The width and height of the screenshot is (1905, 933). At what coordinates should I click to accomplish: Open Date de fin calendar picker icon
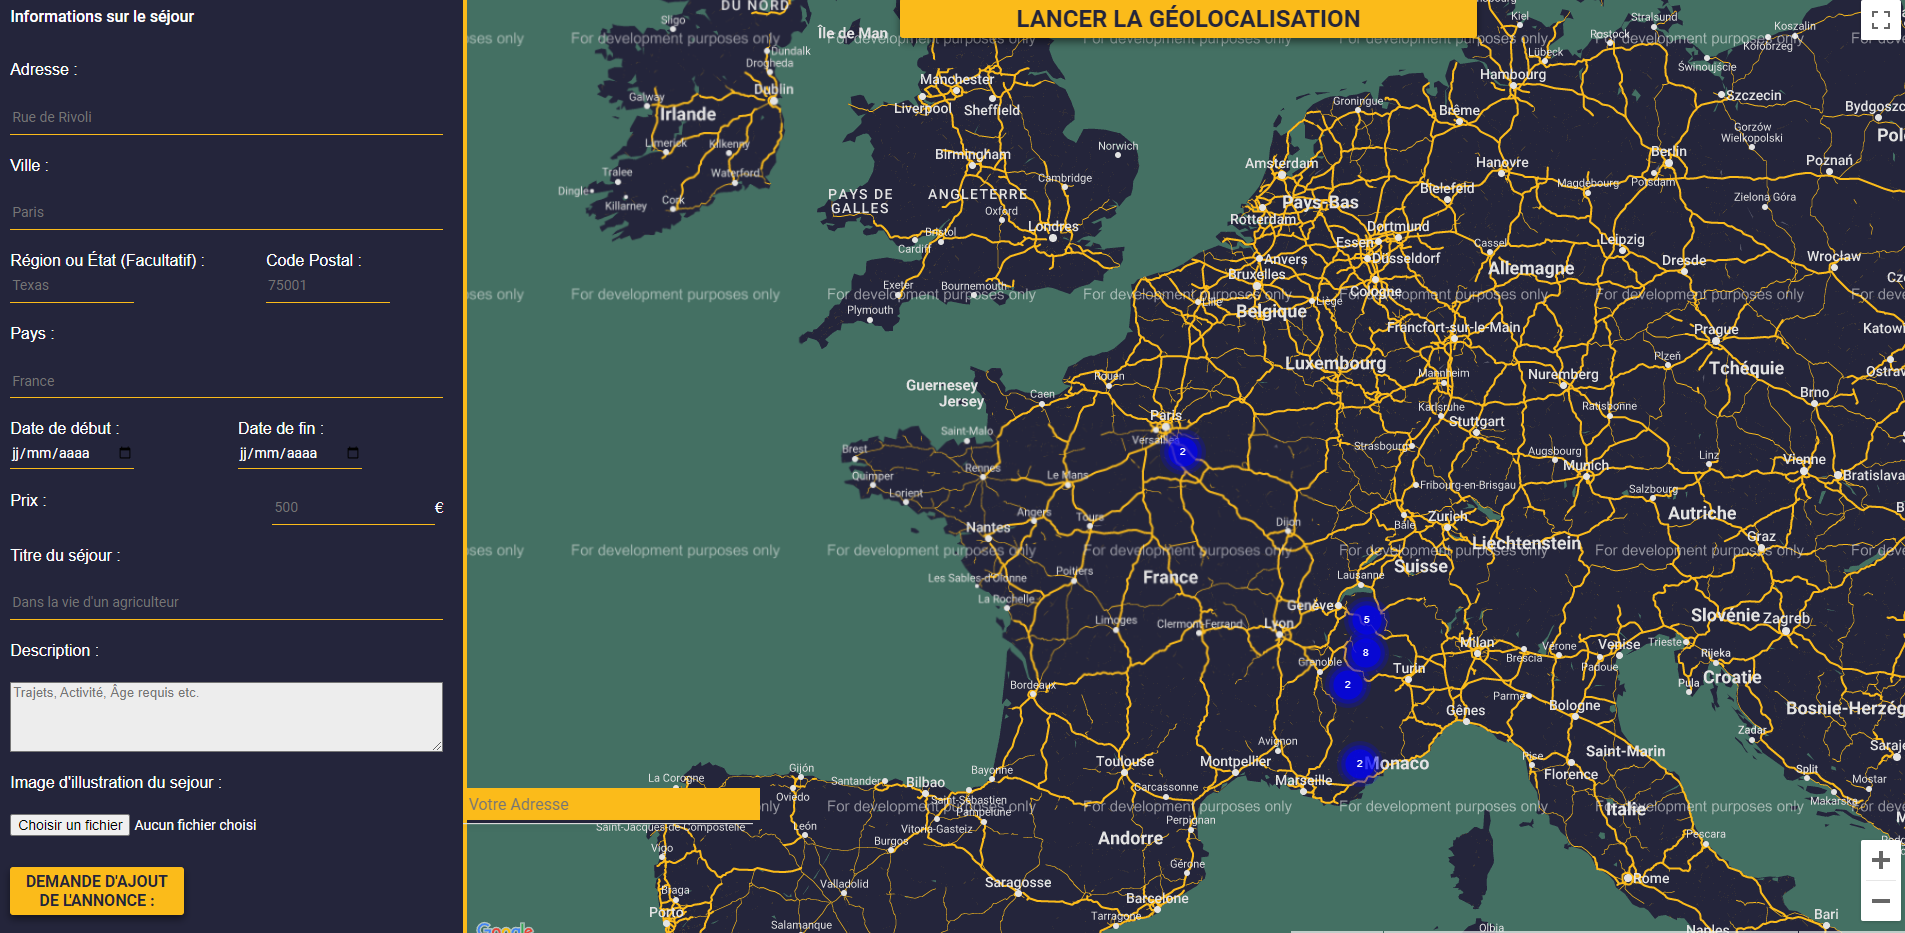(x=353, y=453)
